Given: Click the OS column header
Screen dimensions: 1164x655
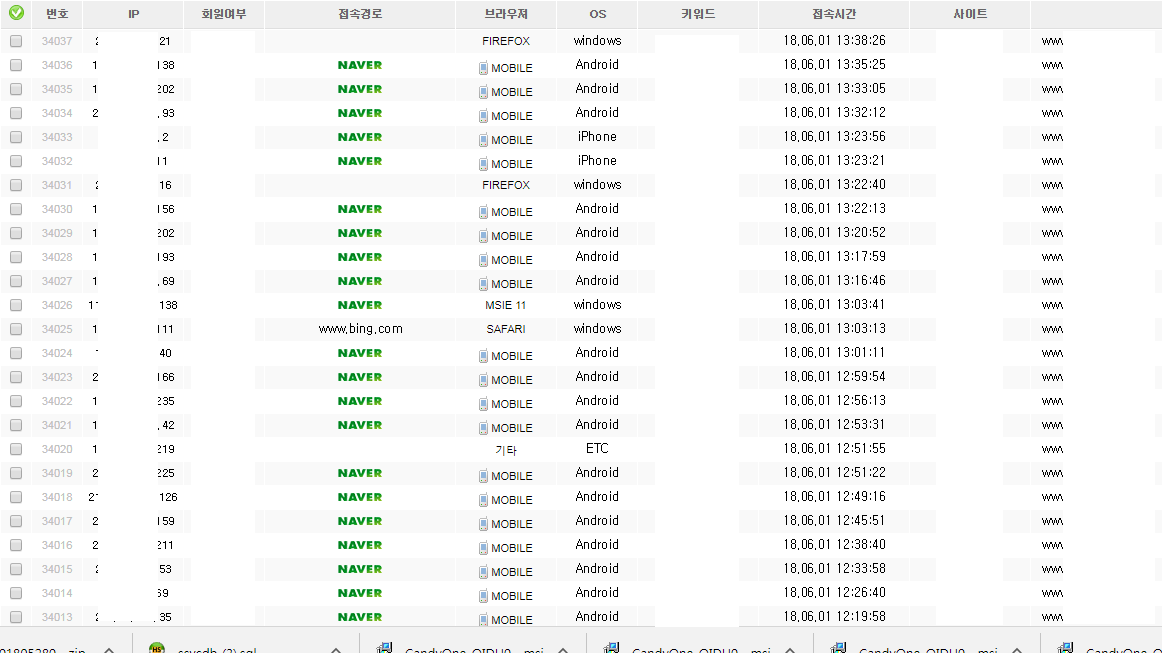Looking at the screenshot, I should 598,14.
